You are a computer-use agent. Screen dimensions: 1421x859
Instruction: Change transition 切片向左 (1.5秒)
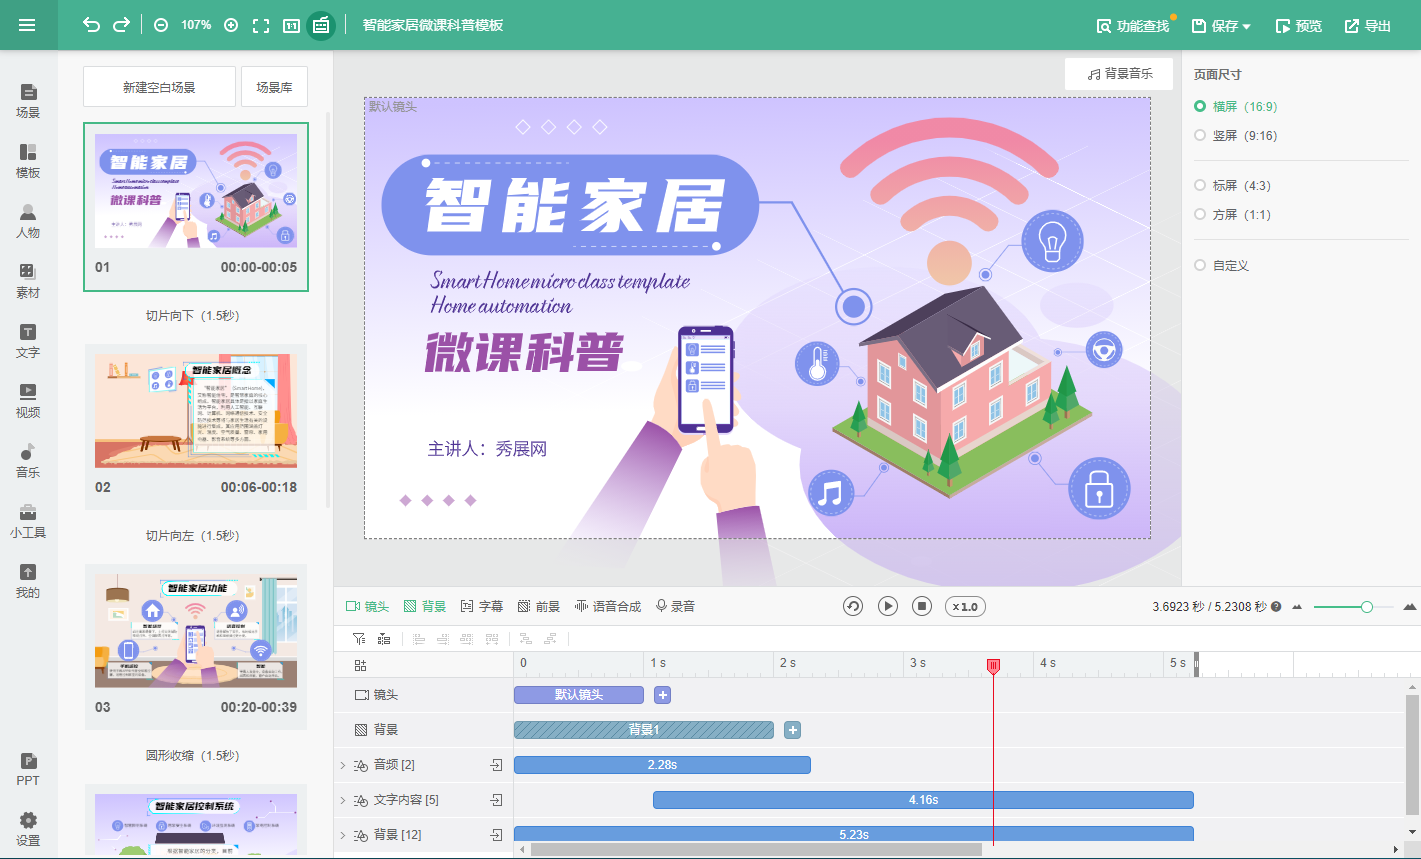point(193,535)
